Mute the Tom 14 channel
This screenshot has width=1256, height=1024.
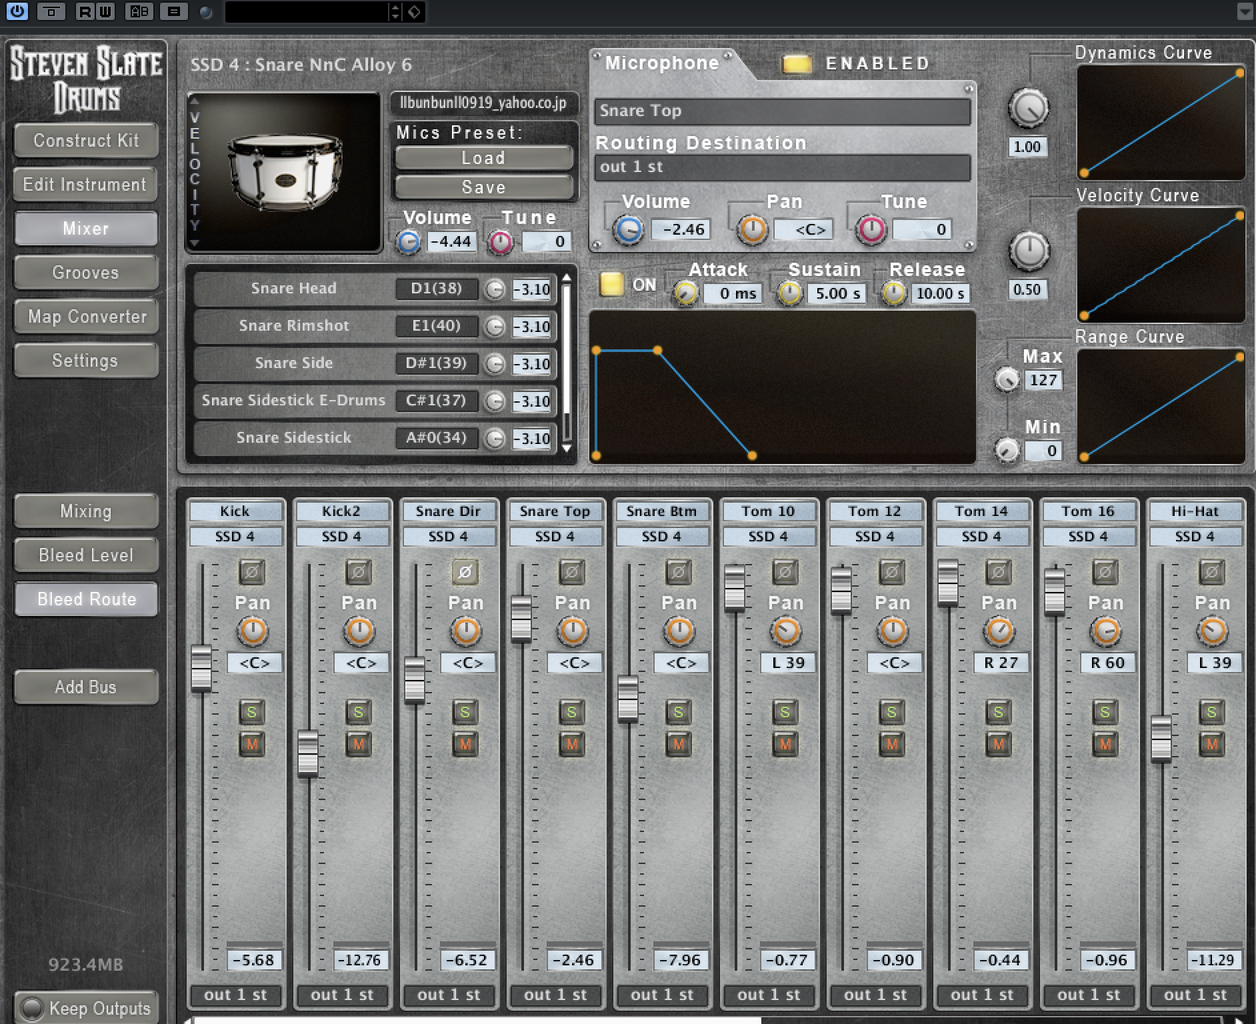998,744
